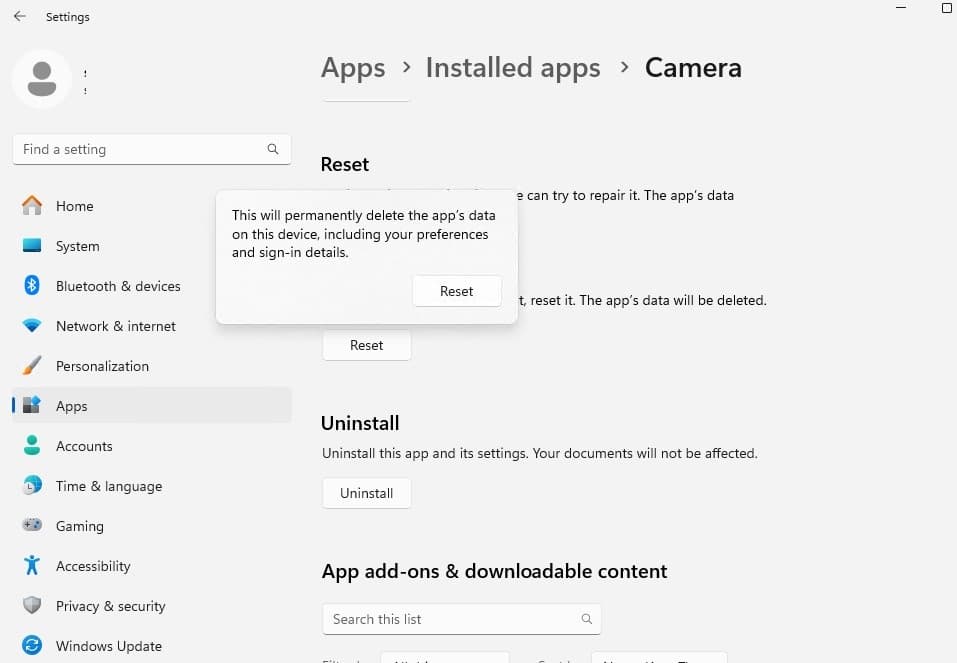The image size is (957, 663).
Task: Open Accessibility settings
Action: (92, 566)
